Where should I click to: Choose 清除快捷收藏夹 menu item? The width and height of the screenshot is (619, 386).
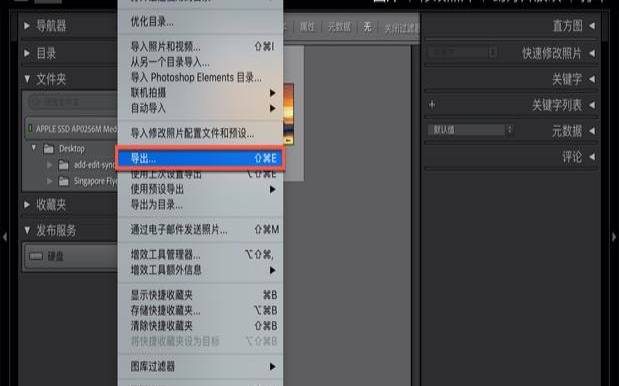pos(200,326)
